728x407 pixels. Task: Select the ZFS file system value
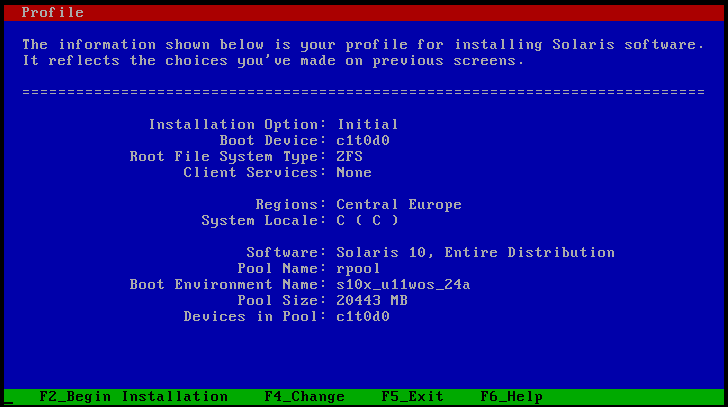(x=349, y=156)
